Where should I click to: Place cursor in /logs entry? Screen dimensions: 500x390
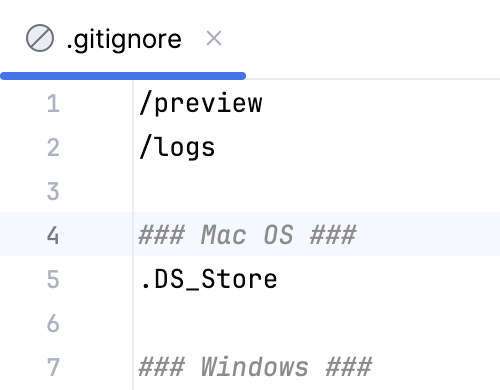tap(177, 148)
